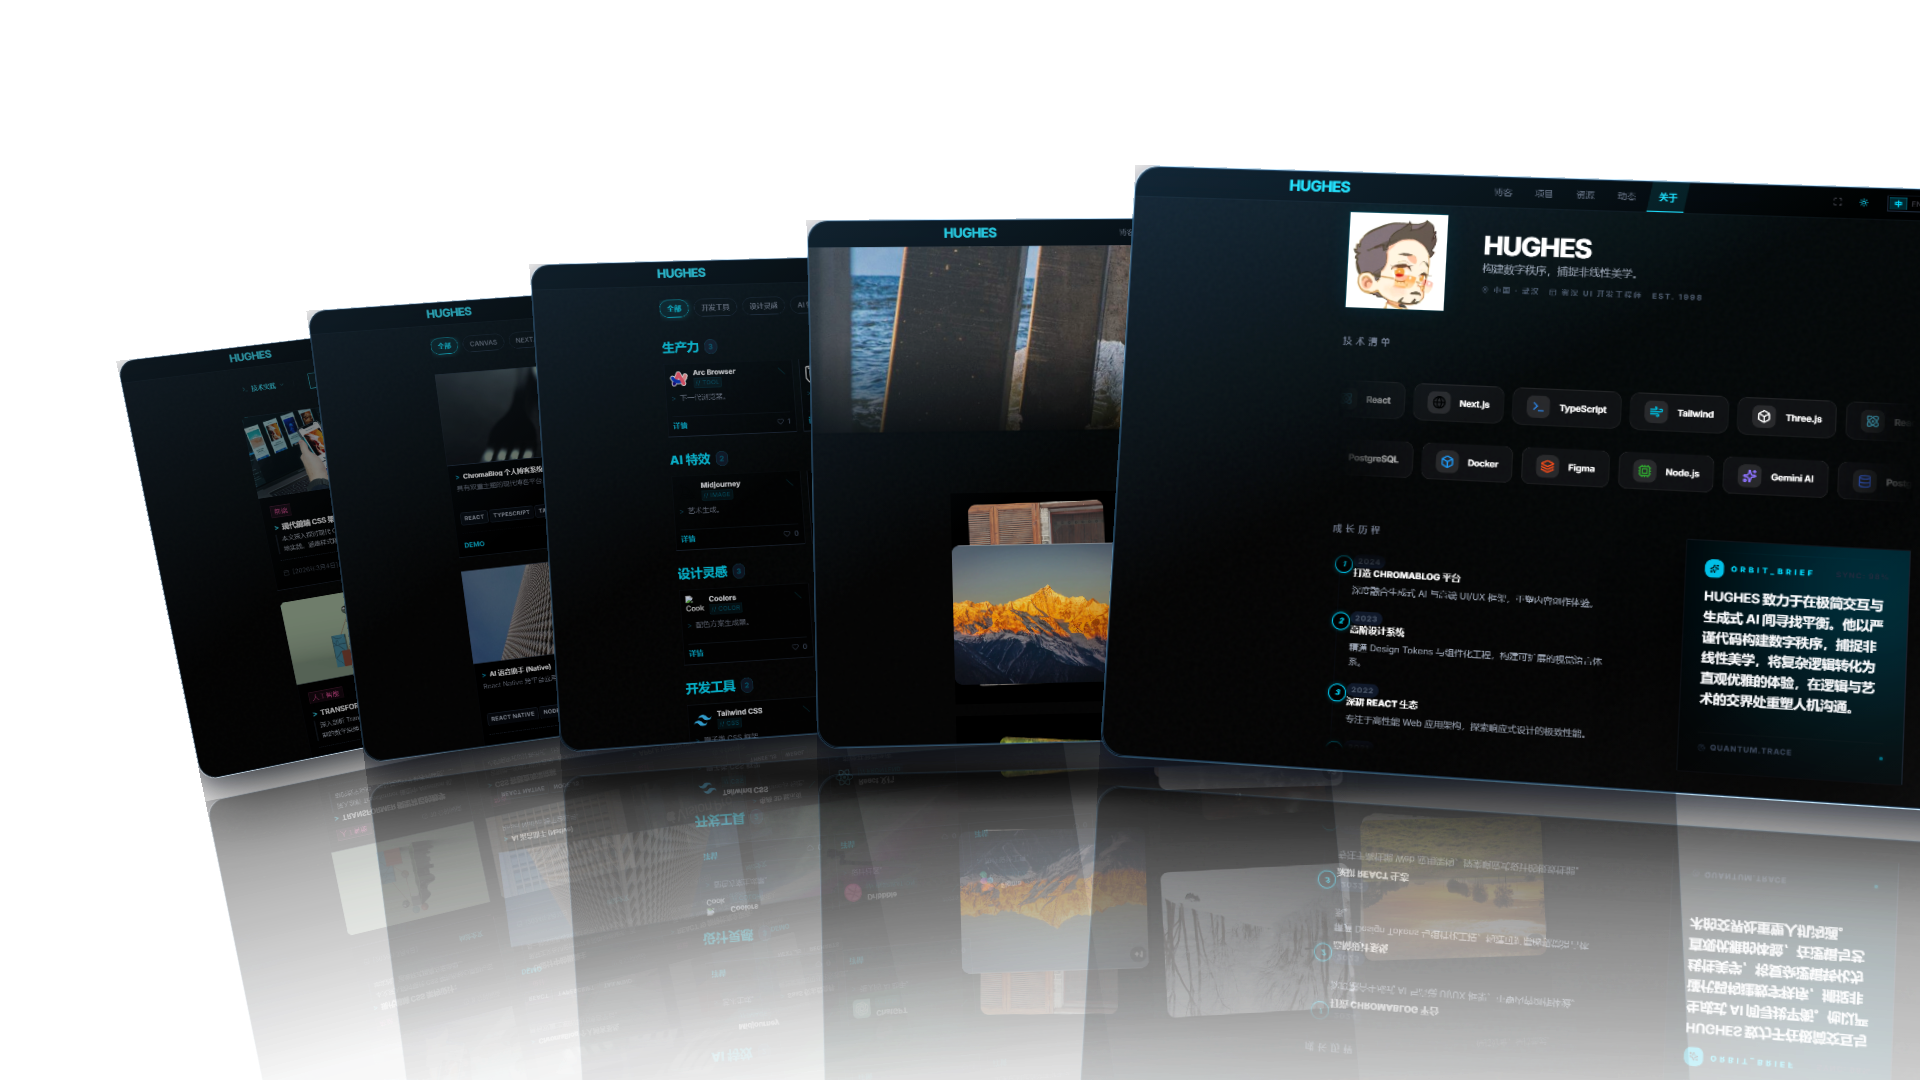Click the Next.js globe icon
Viewport: 1920px width, 1080px height.
[1439, 402]
